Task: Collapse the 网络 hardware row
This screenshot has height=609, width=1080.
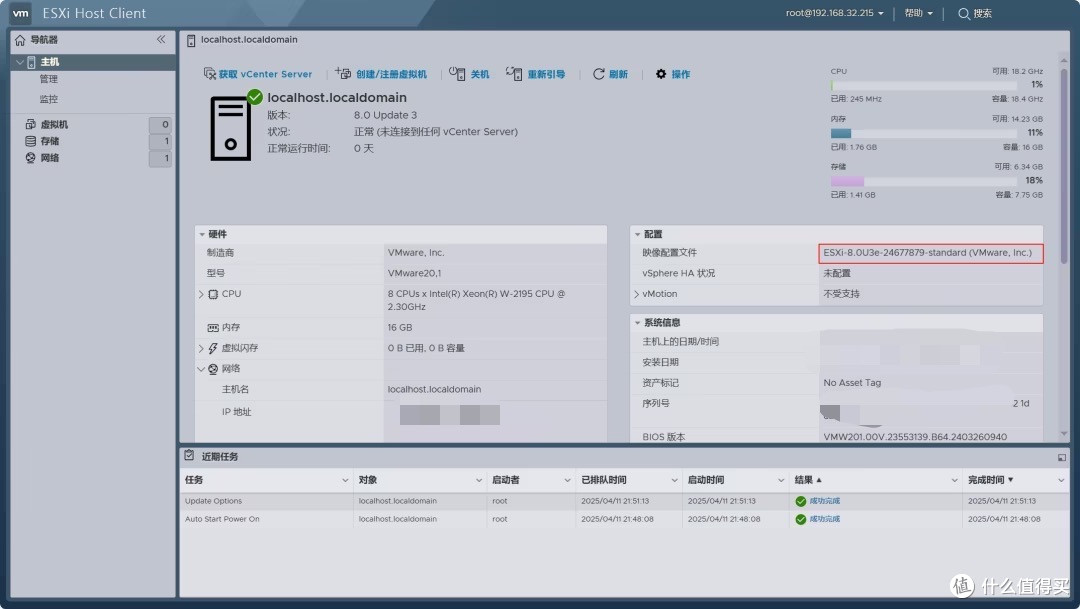Action: [201, 369]
